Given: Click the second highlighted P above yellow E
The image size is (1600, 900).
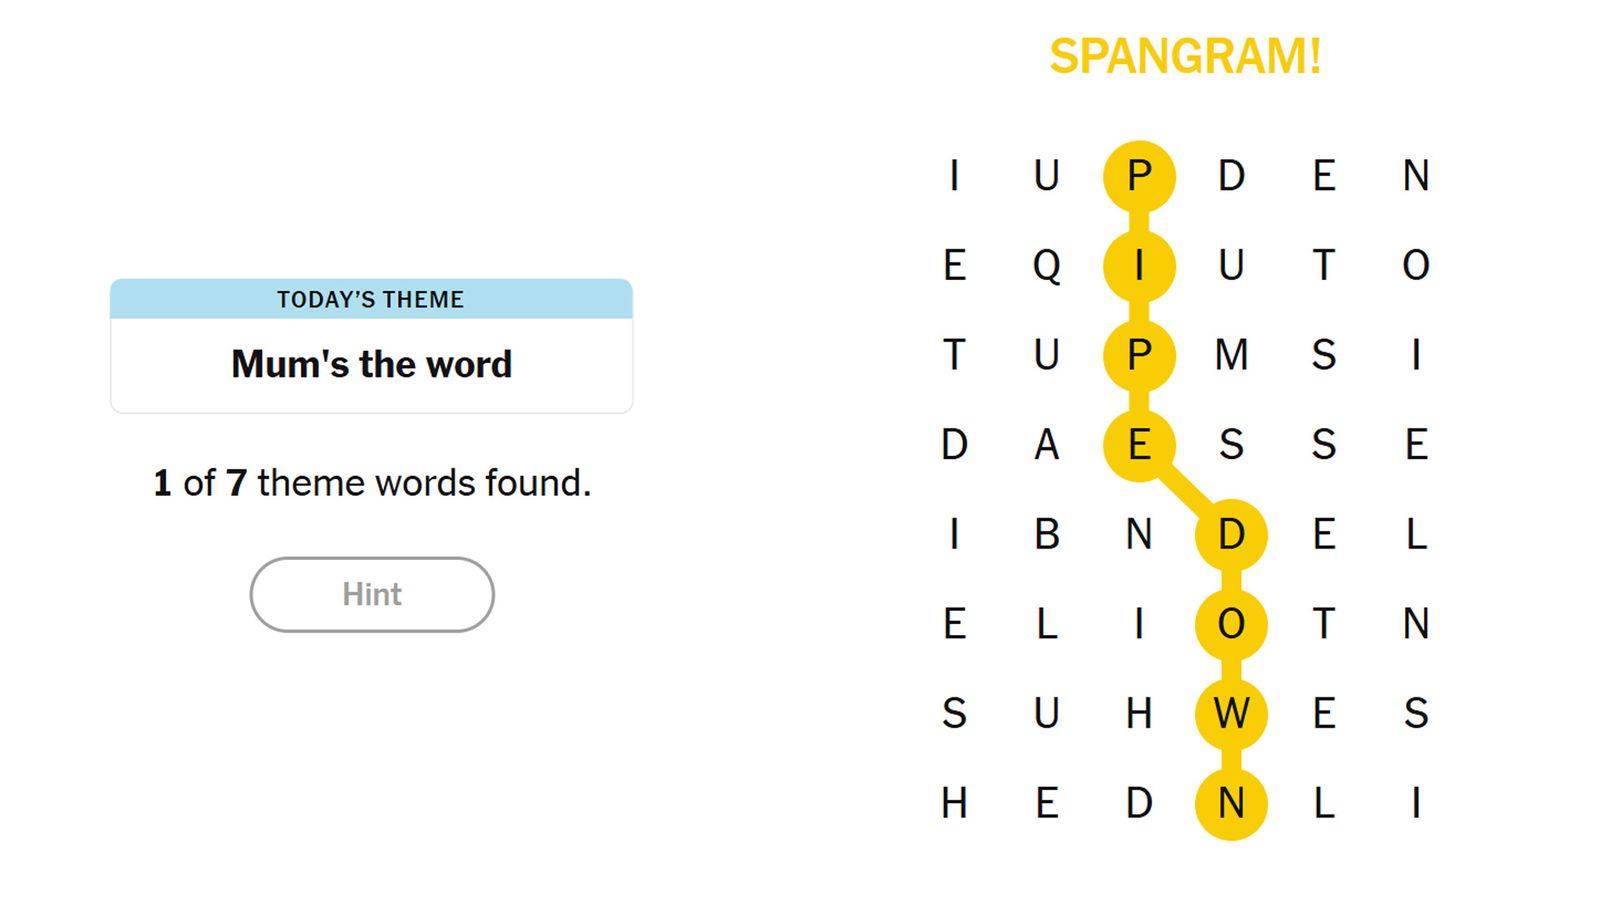Looking at the screenshot, I should [1139, 355].
